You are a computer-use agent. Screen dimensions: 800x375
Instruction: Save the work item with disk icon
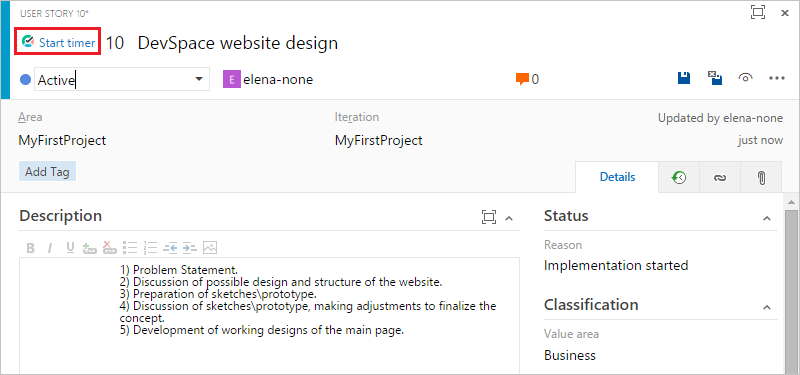click(x=684, y=78)
